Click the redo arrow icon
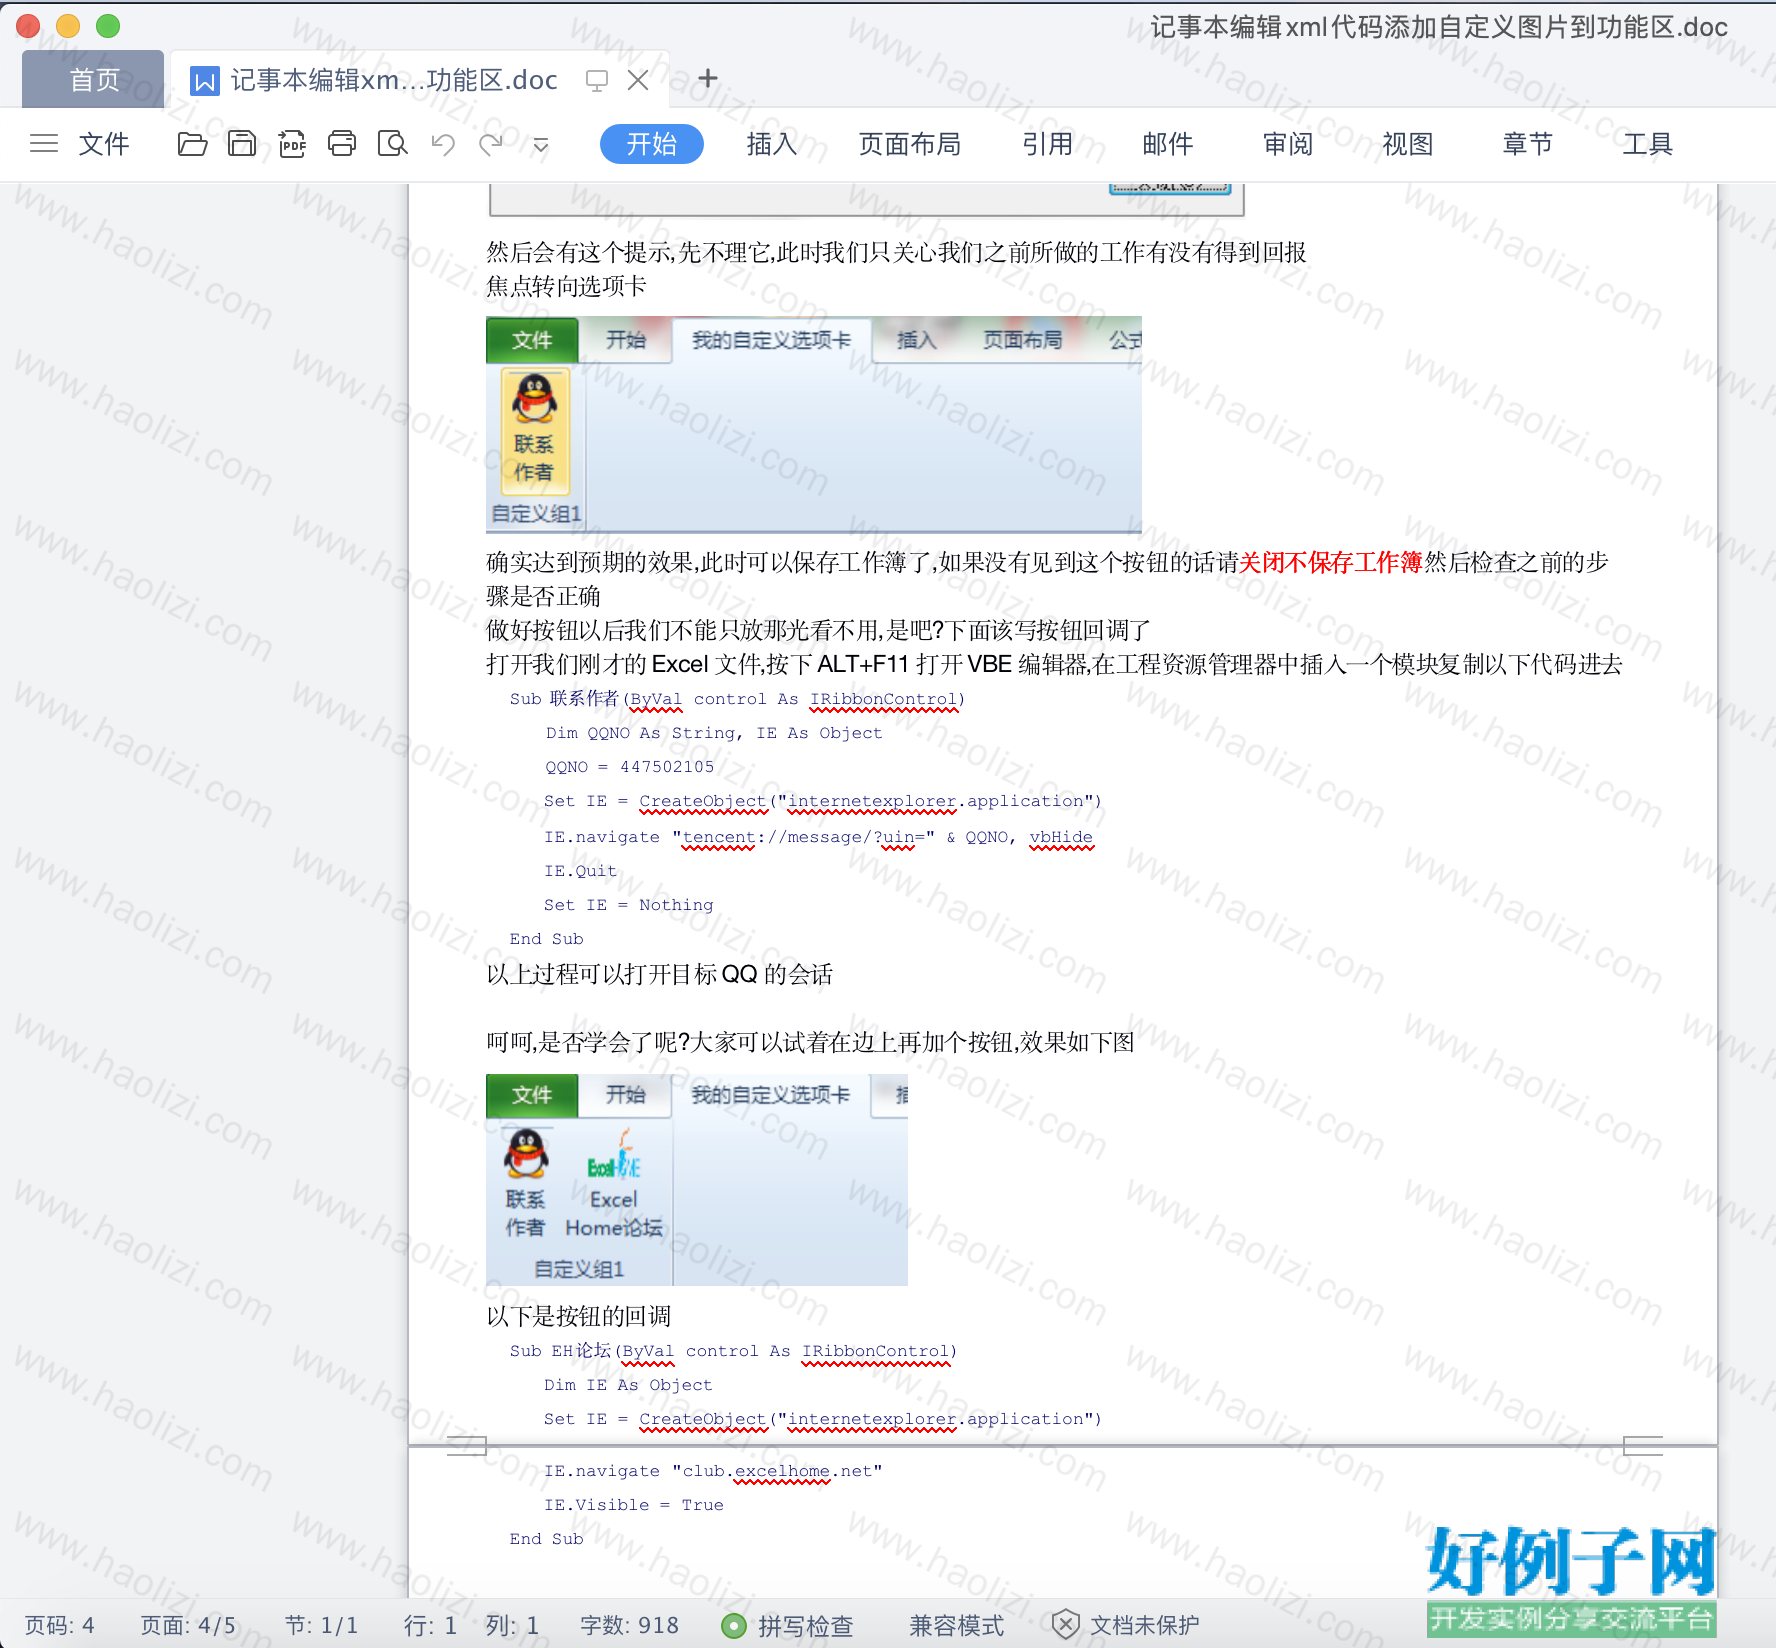 click(x=490, y=144)
